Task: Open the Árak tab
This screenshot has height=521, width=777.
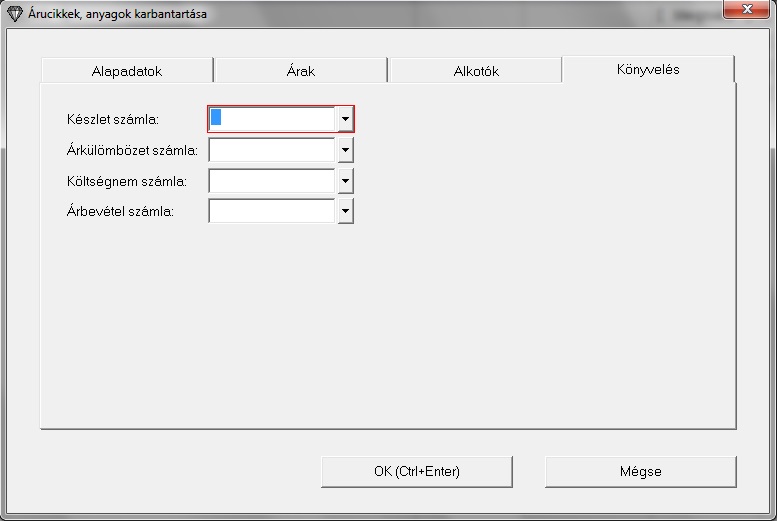Action: (x=300, y=71)
